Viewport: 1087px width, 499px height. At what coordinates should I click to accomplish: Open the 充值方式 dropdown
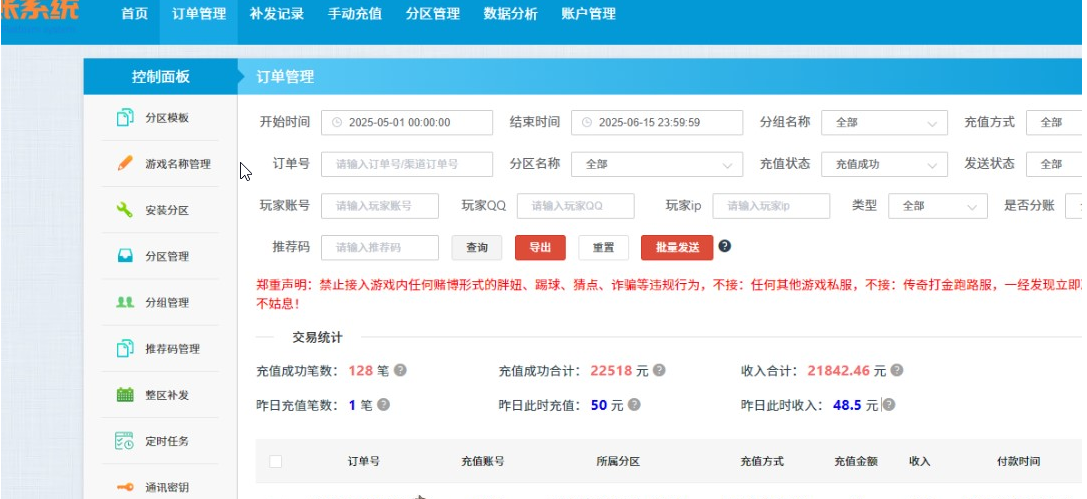[1054, 123]
